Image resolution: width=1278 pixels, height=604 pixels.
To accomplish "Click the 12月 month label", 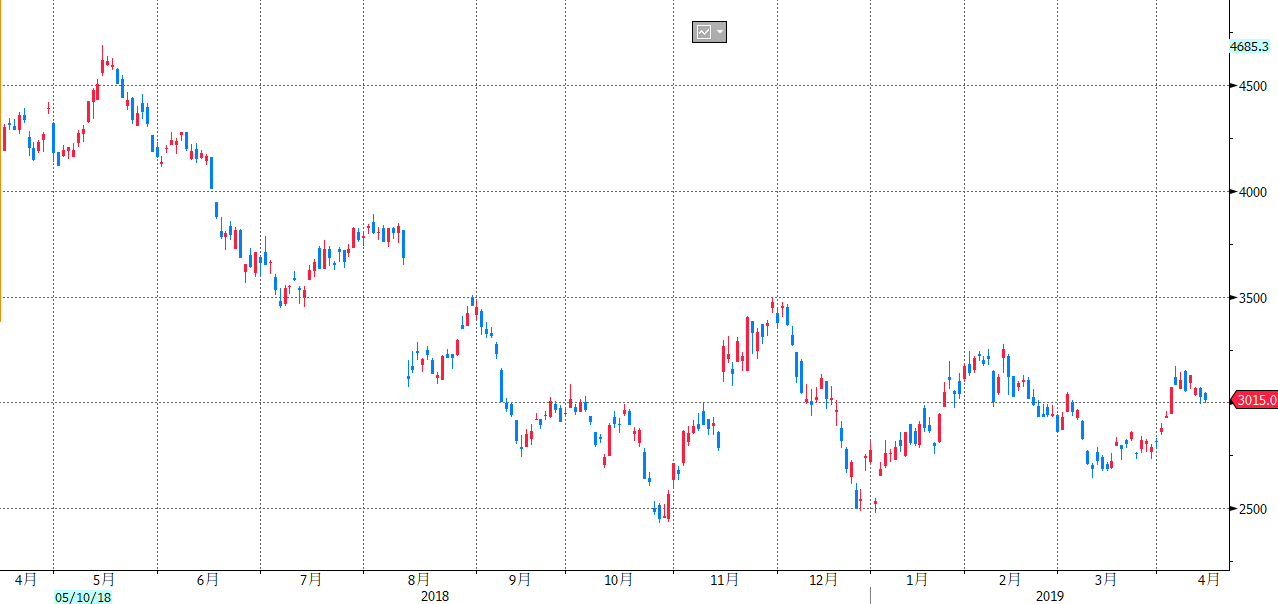I will 823,579.
